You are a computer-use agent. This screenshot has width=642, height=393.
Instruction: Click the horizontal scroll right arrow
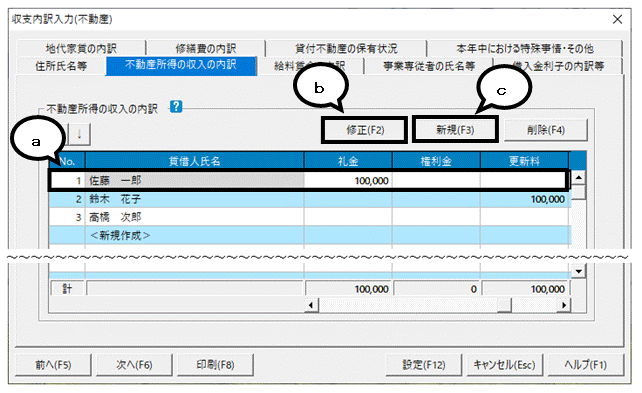tap(565, 305)
